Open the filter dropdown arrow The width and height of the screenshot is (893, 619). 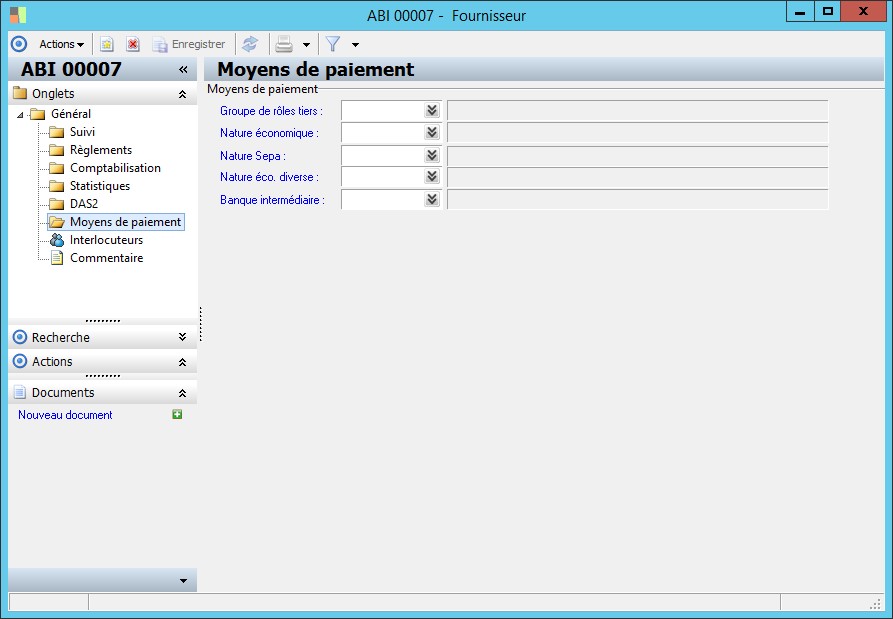[355, 44]
